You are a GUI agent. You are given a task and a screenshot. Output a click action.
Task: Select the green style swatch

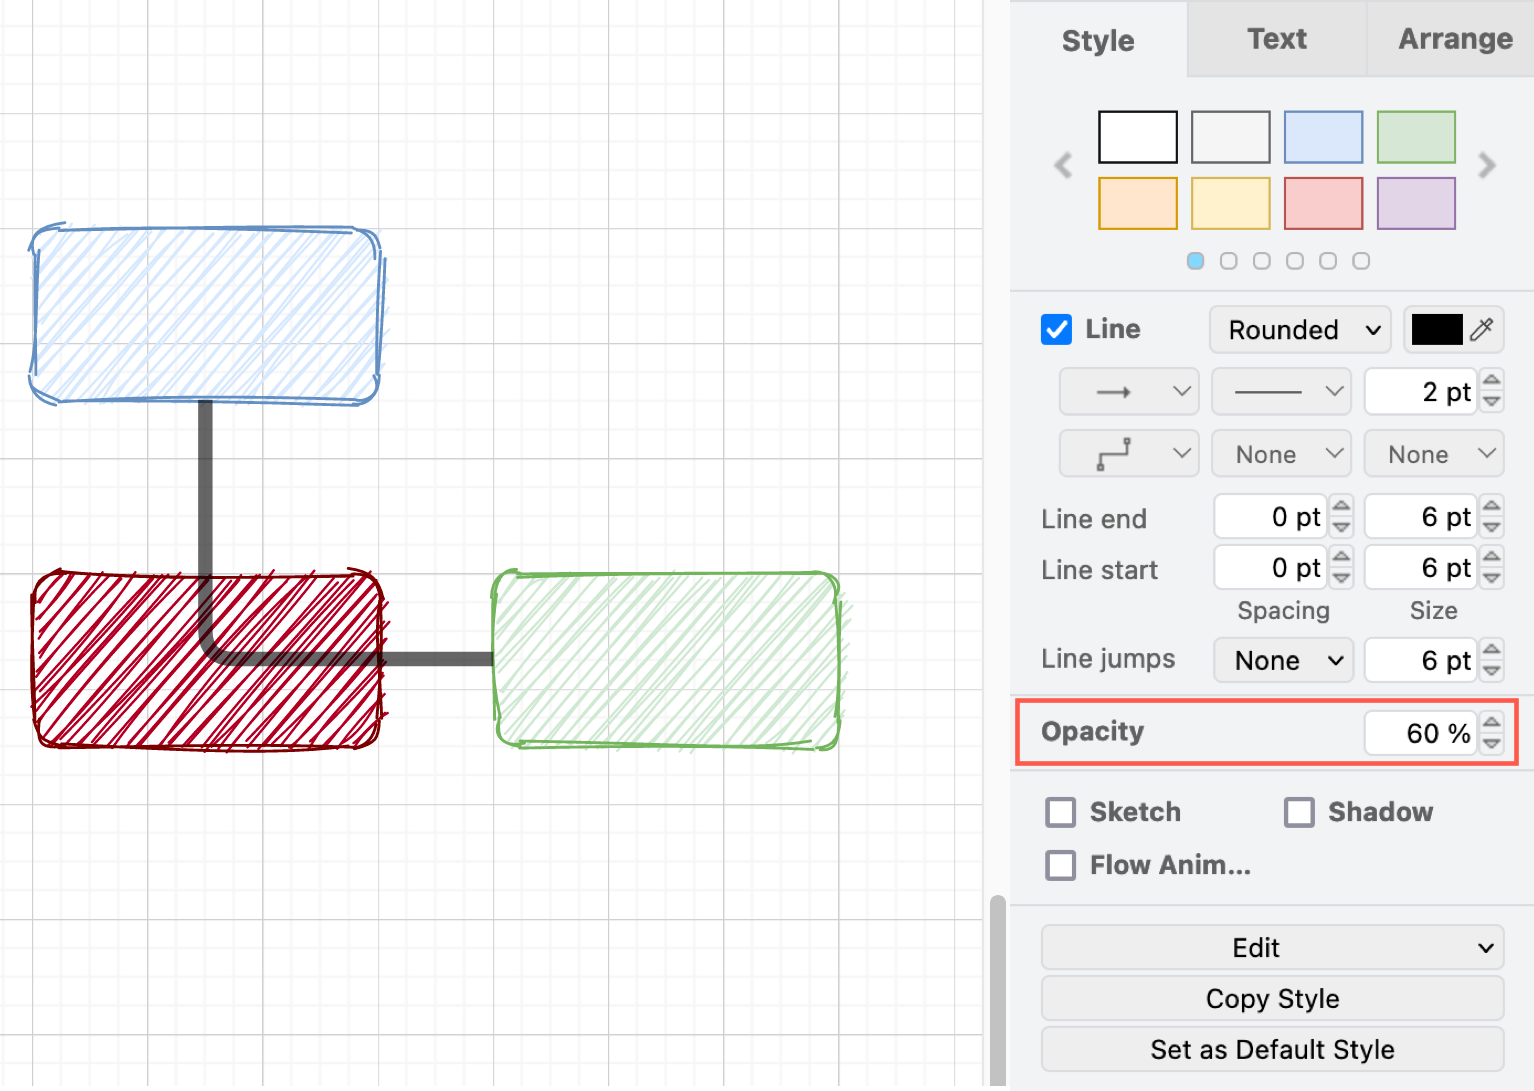(x=1416, y=137)
